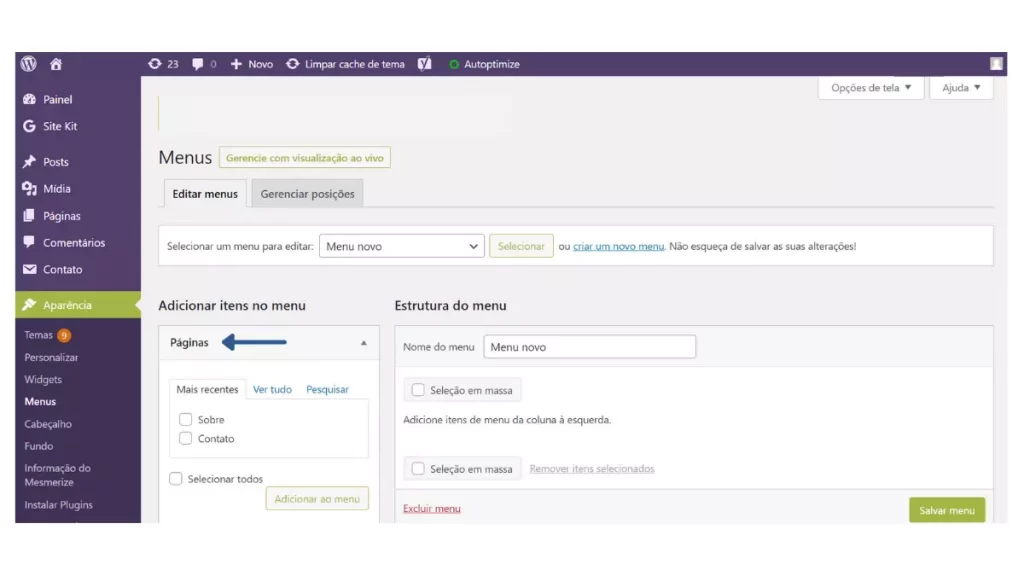Click Remover itens selecionados link
Image resolution: width=1024 pixels, height=576 pixels.
point(592,468)
